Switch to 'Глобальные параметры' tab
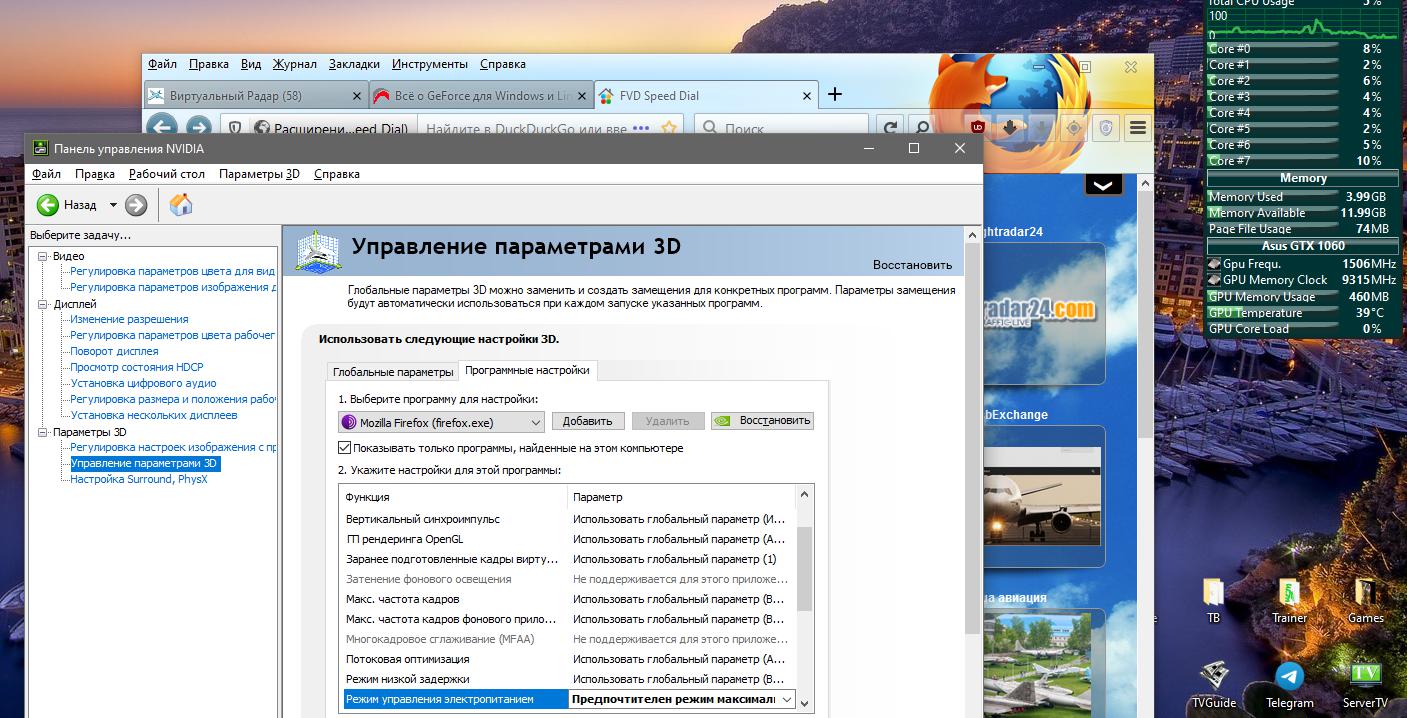The image size is (1407, 718). pyautogui.click(x=392, y=372)
